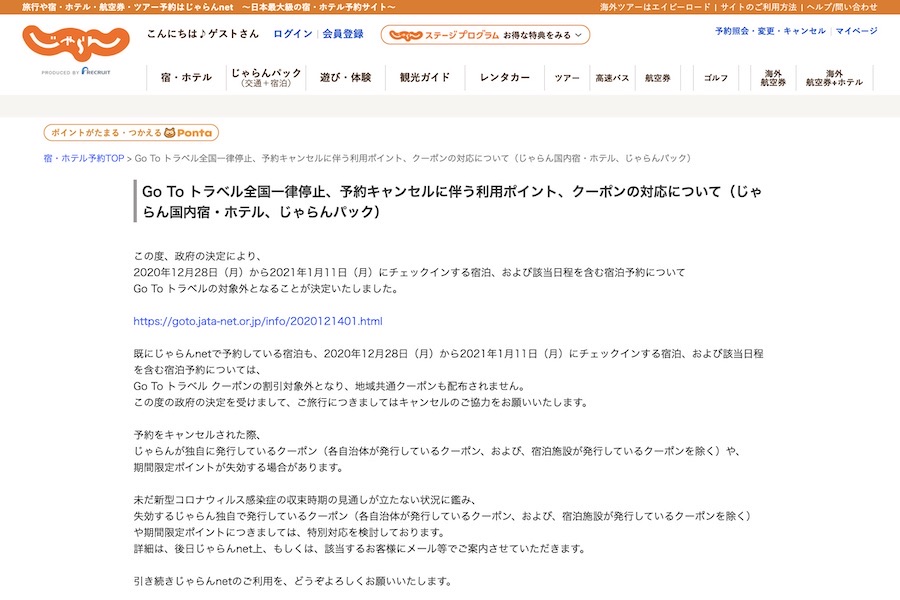
Task: Open 予約照会・変更・キャンセル link
Action: pos(770,31)
